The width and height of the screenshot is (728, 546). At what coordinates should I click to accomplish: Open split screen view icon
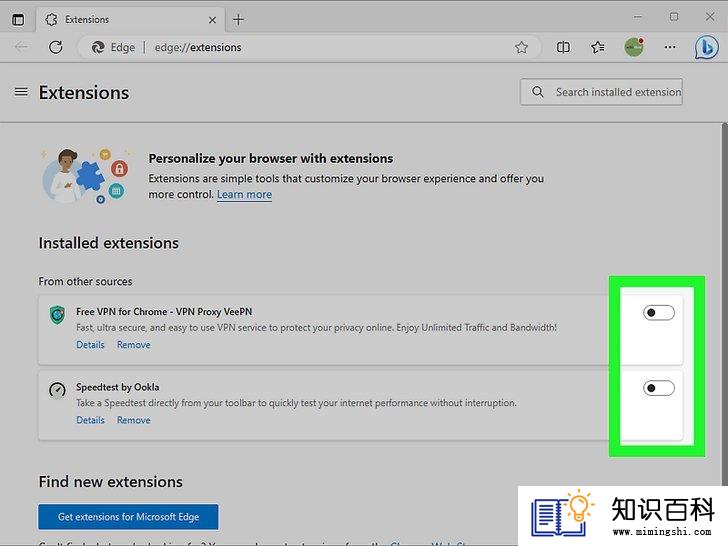563,47
